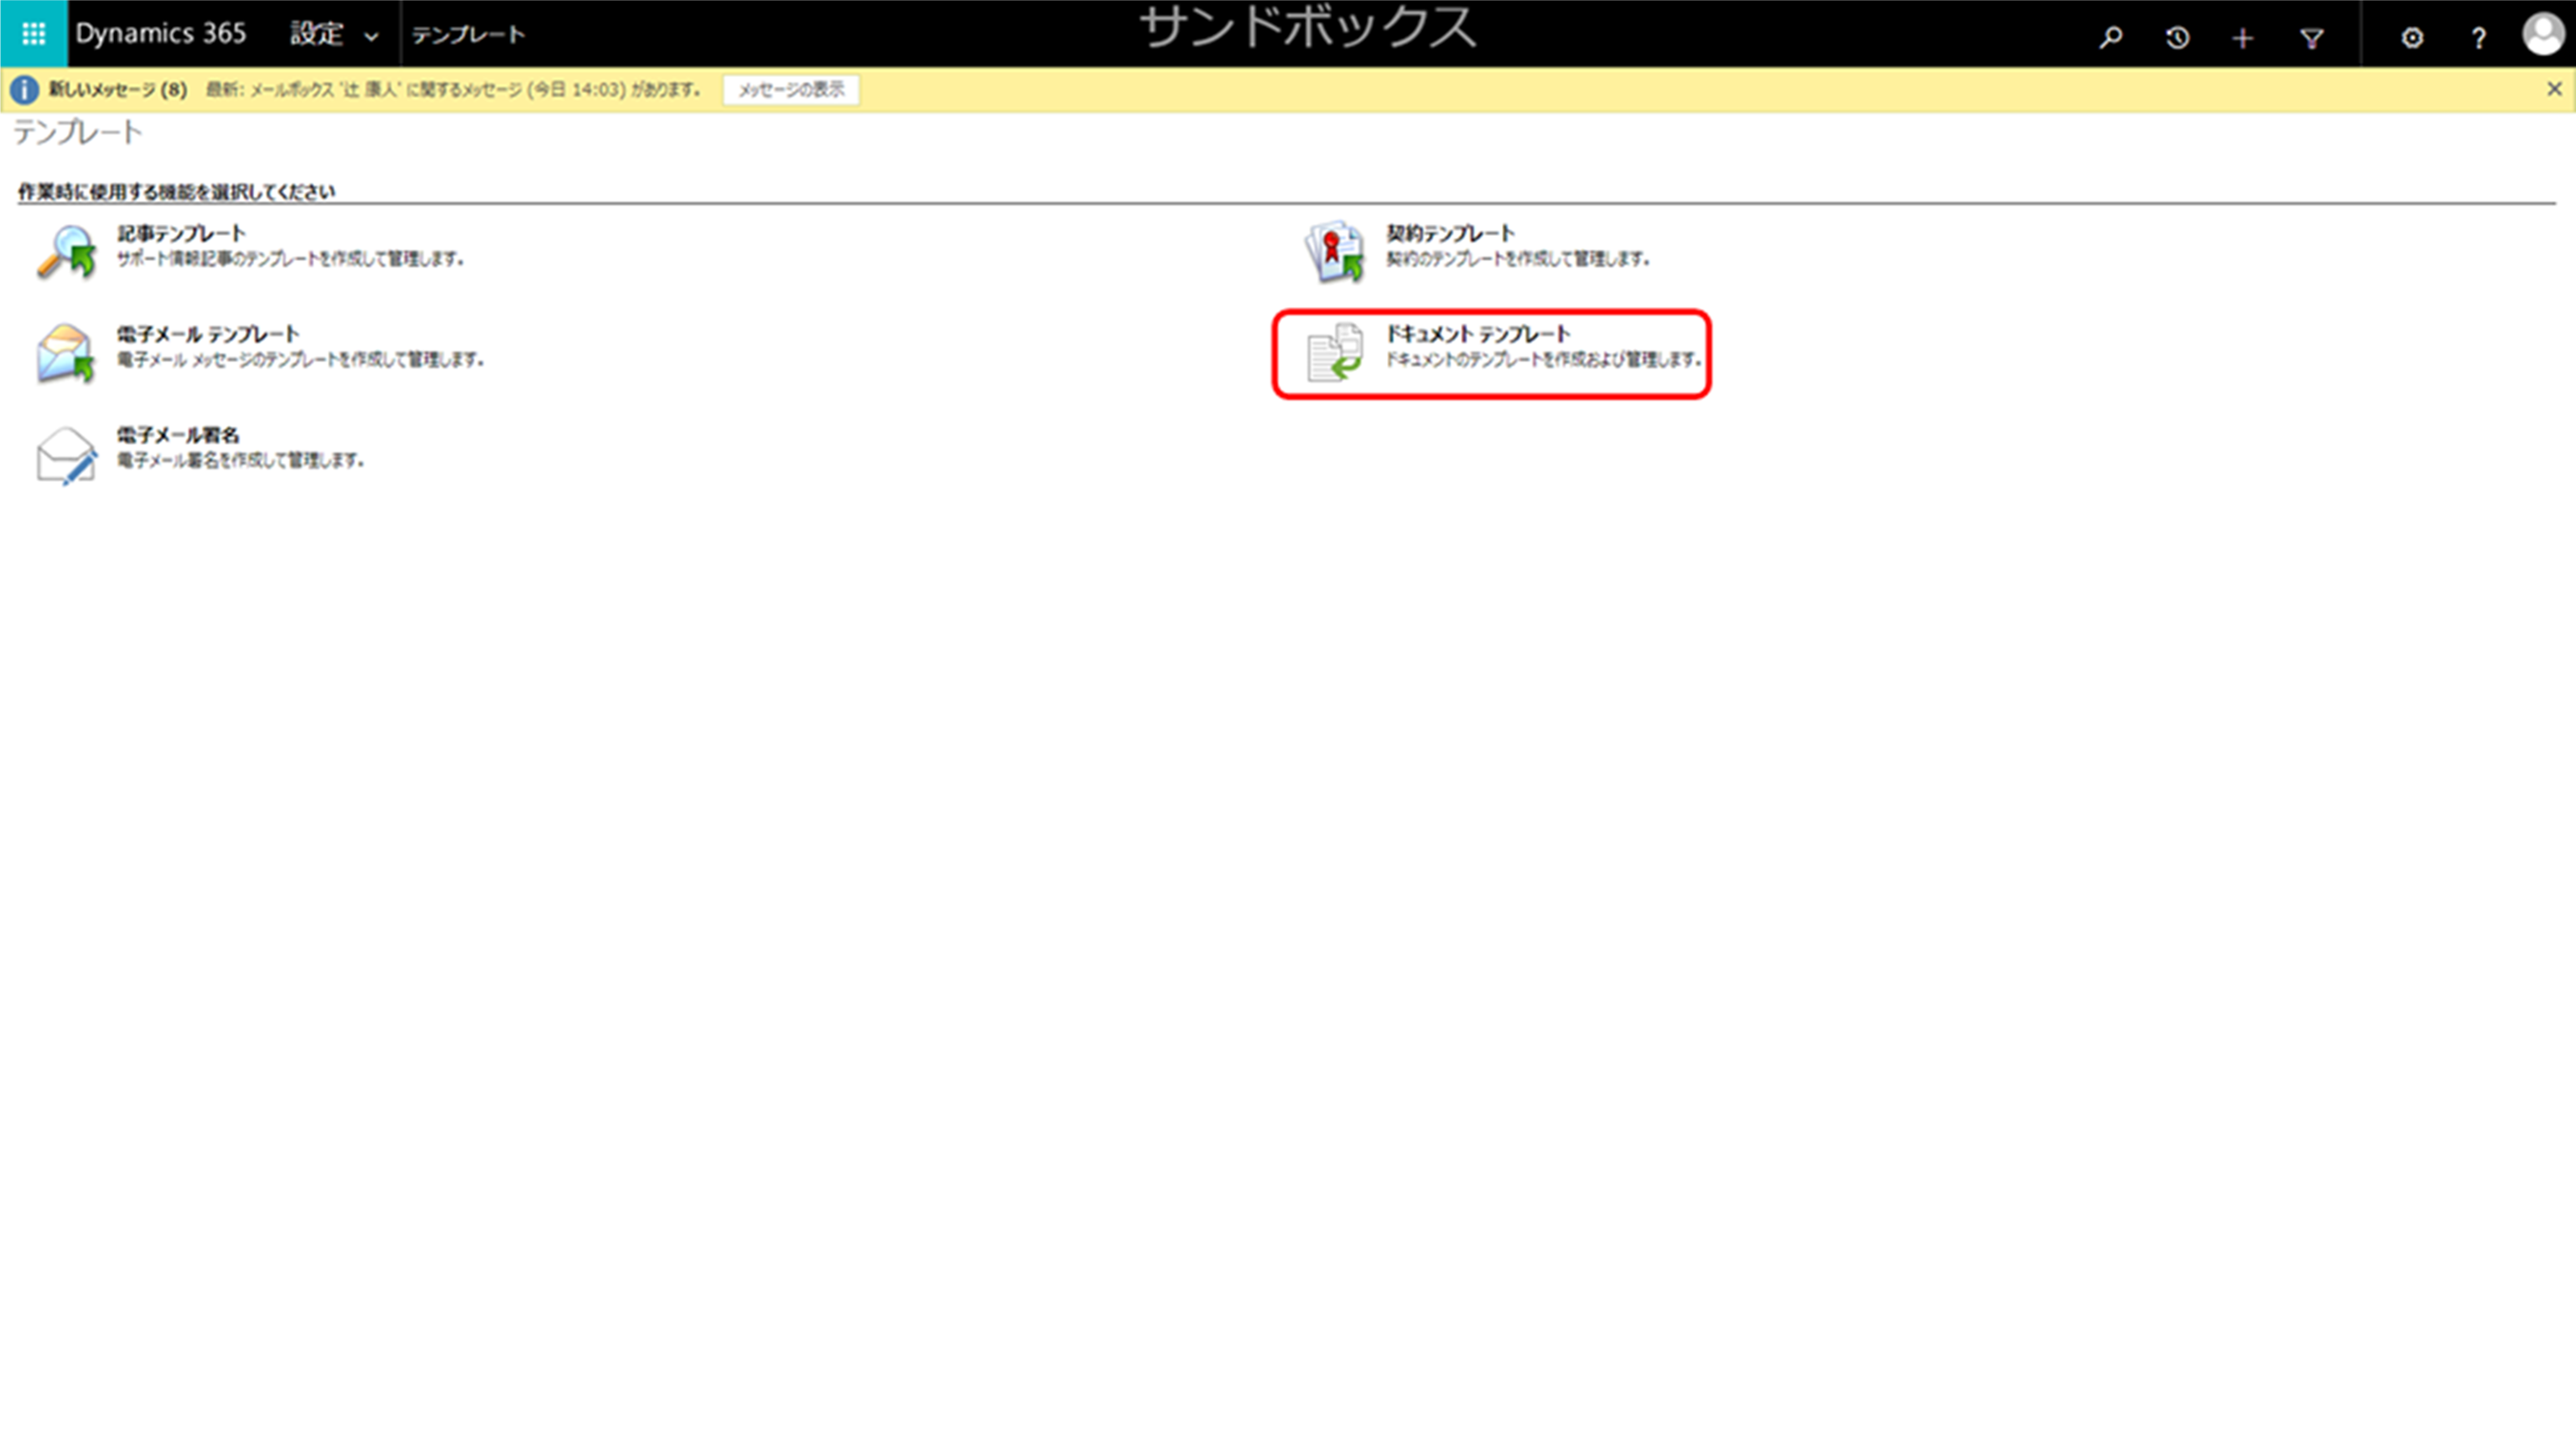The height and width of the screenshot is (1450, 2576).
Task: Click the Dynamics 365 home label
Action: pyautogui.click(x=160, y=34)
